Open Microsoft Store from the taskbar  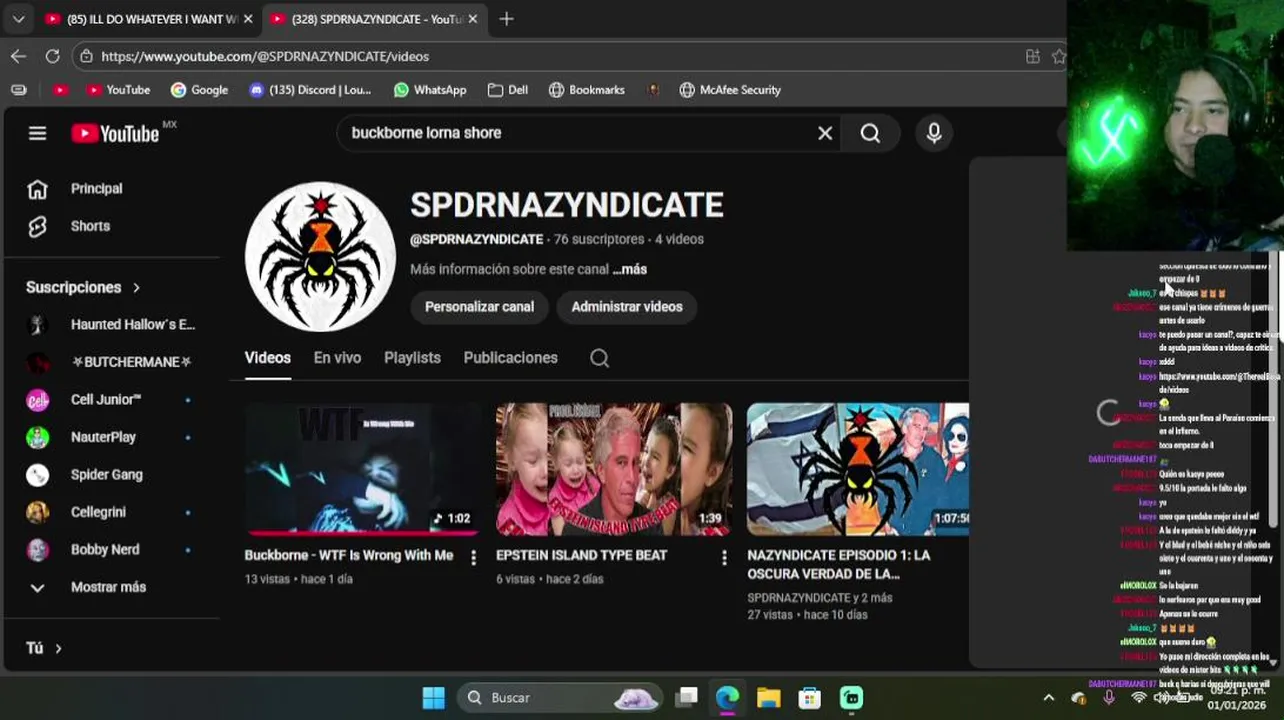coord(809,698)
